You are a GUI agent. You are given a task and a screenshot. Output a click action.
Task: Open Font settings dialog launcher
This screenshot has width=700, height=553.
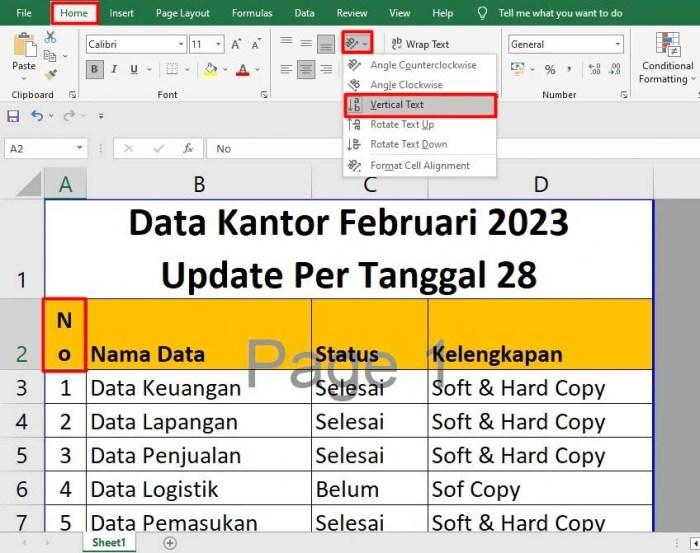point(264,95)
